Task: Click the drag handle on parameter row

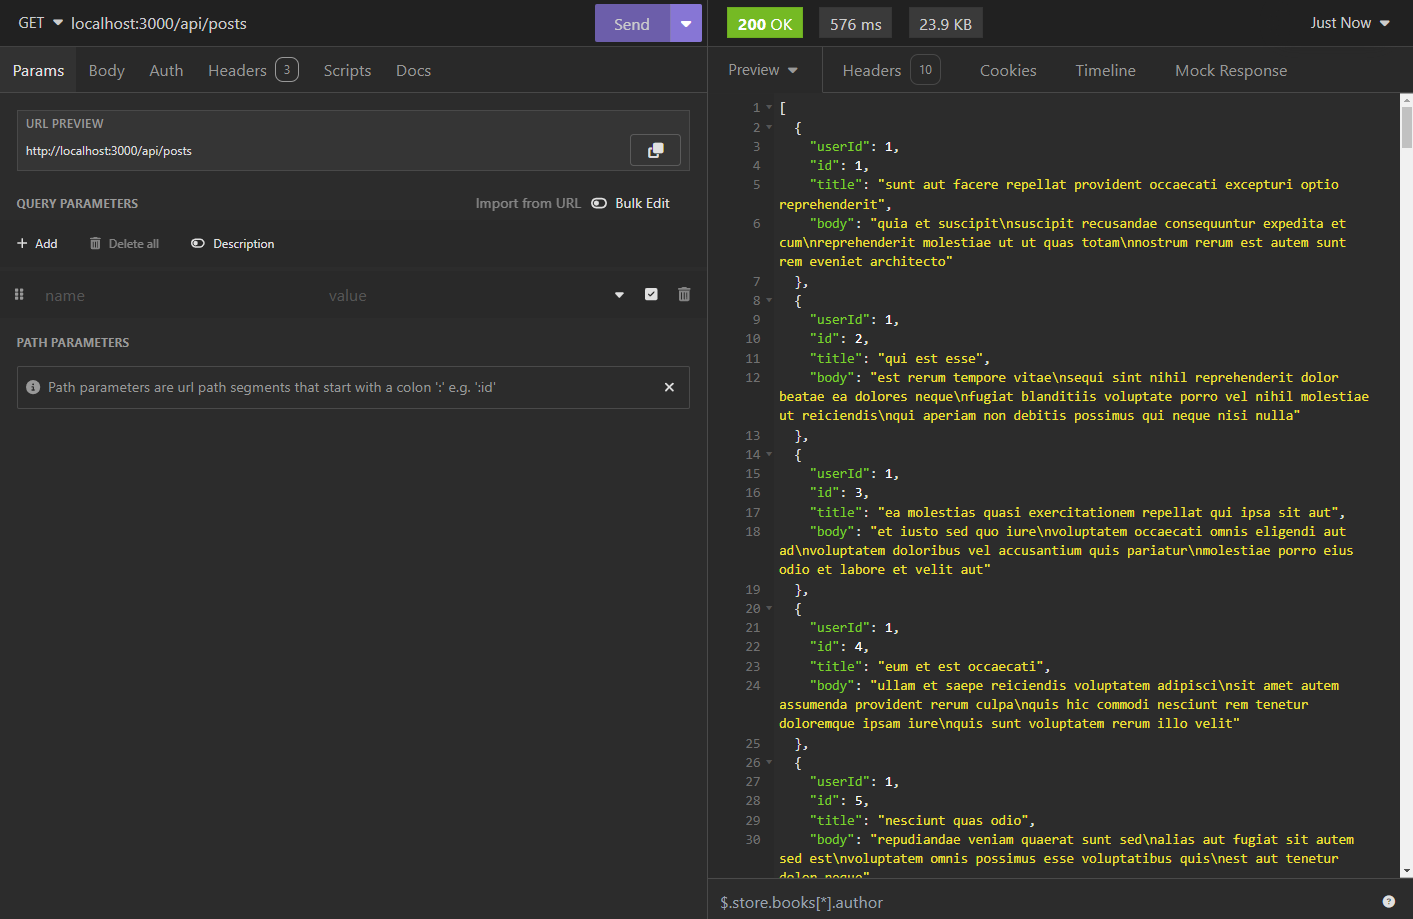Action: click(19, 294)
